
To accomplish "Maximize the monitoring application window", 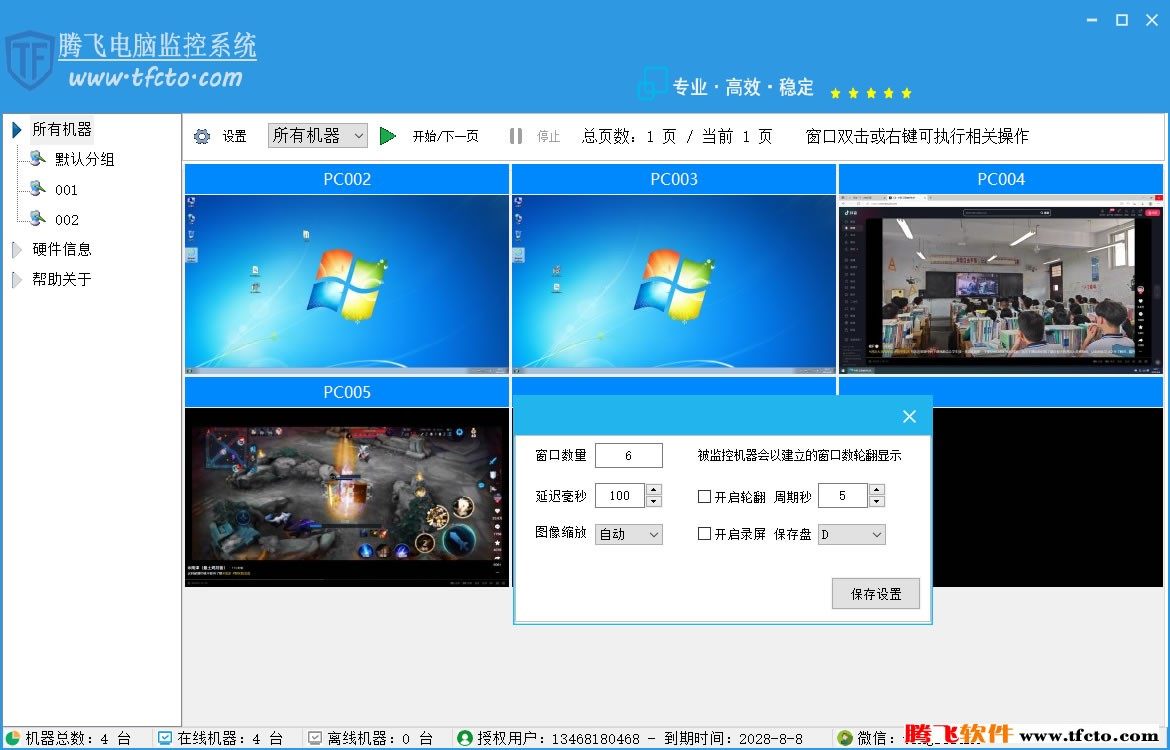I will tap(1121, 20).
